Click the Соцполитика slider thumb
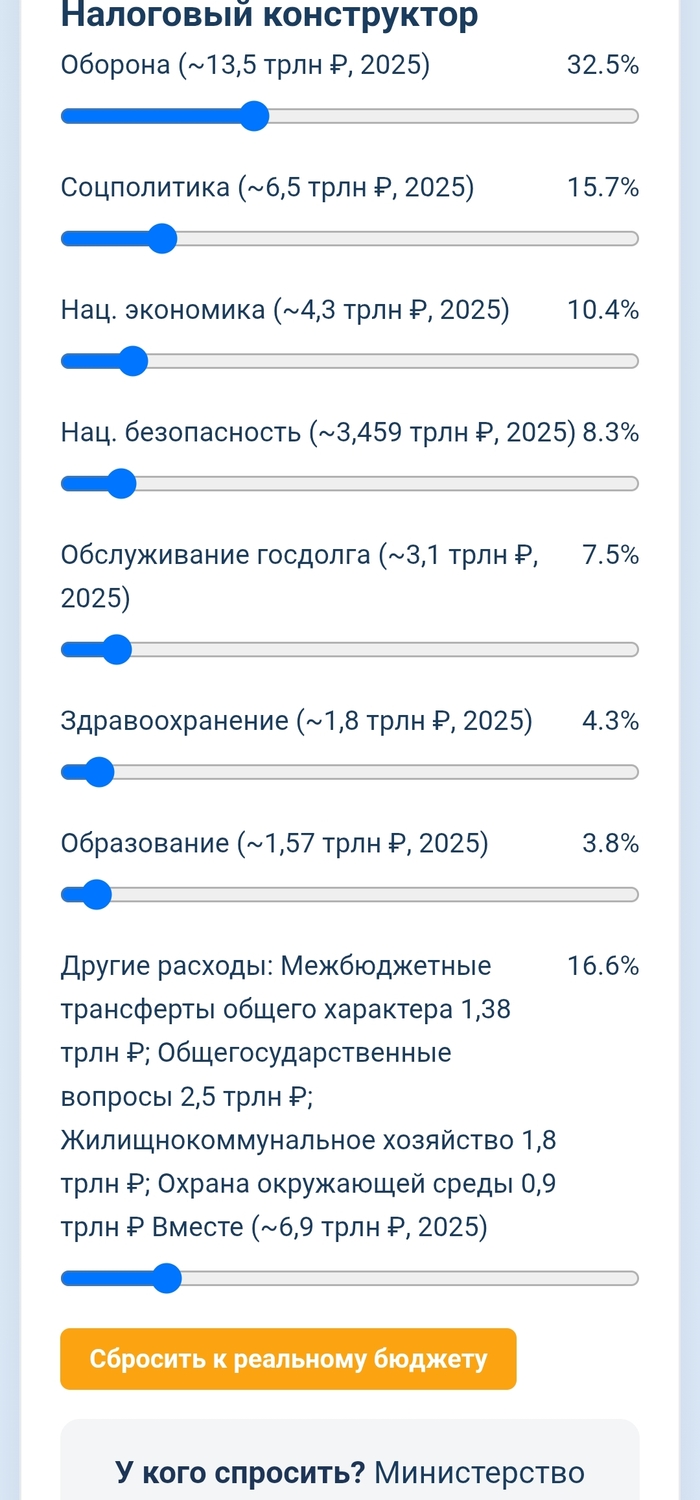 pos(162,239)
